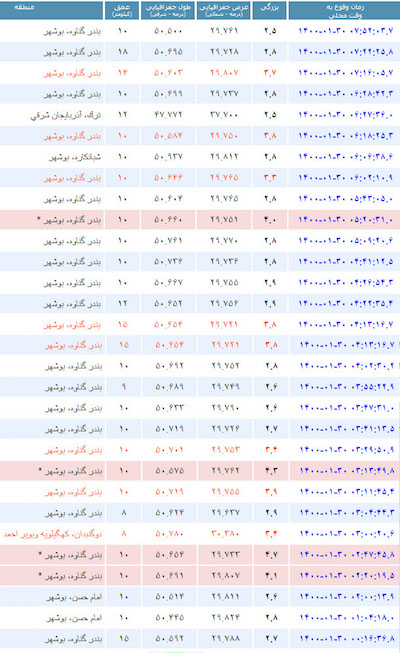This screenshot has width=400, height=653.
Task: Click the longitude value '۵۰.۴۴۵'
Action: click(x=170, y=617)
